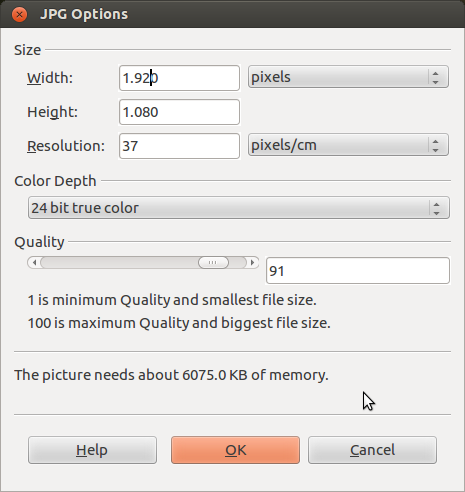Click the arrows on the pixels combo box
This screenshot has height=492, width=465.
coord(435,77)
